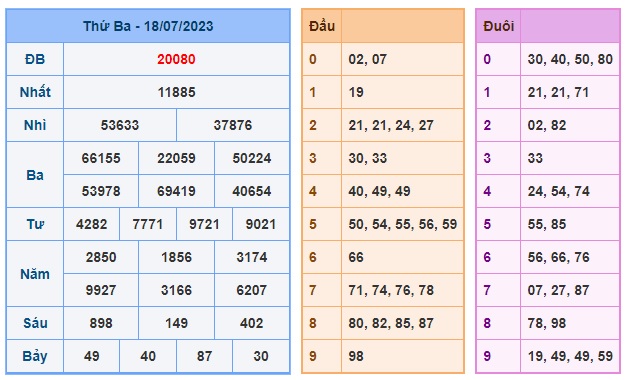This screenshot has height=380, width=626.
Task: Select the Đầu column header
Action: (322, 26)
